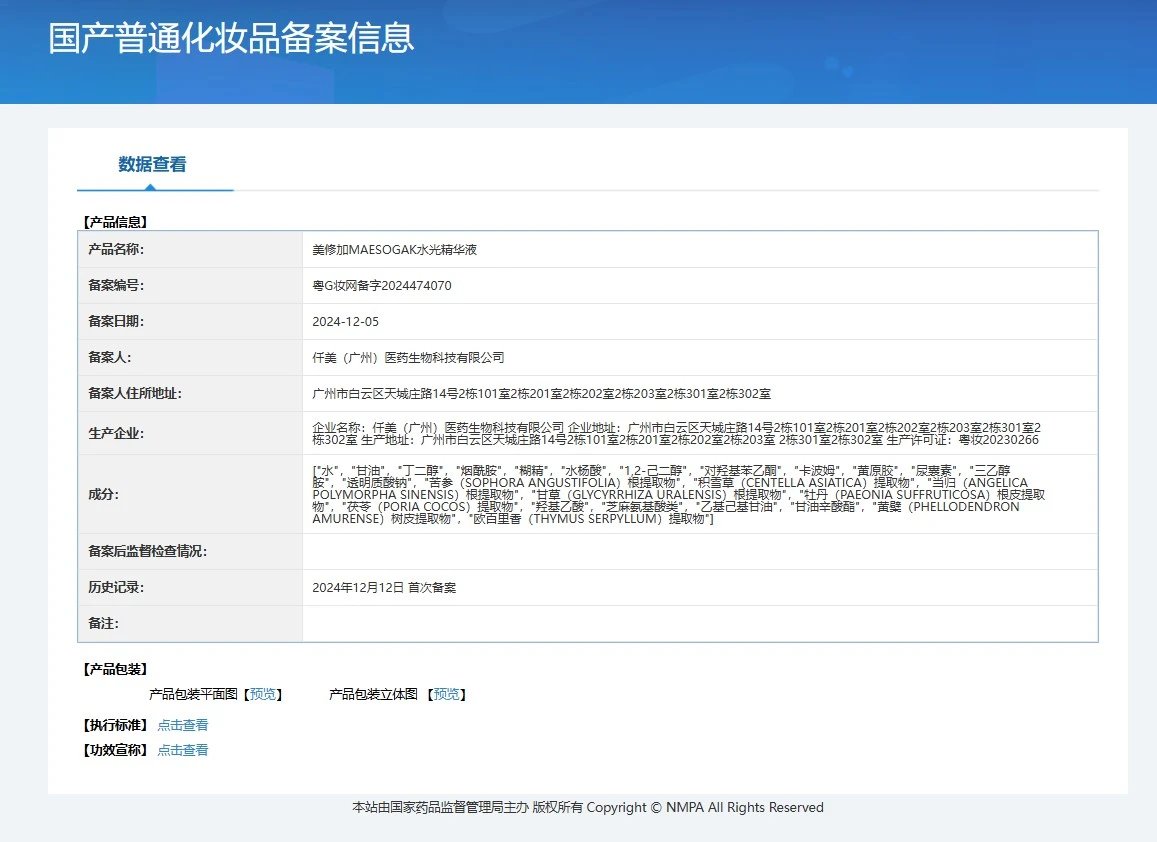Click the 生产企业 details text
The width and height of the screenshot is (1157, 842).
tap(677, 434)
